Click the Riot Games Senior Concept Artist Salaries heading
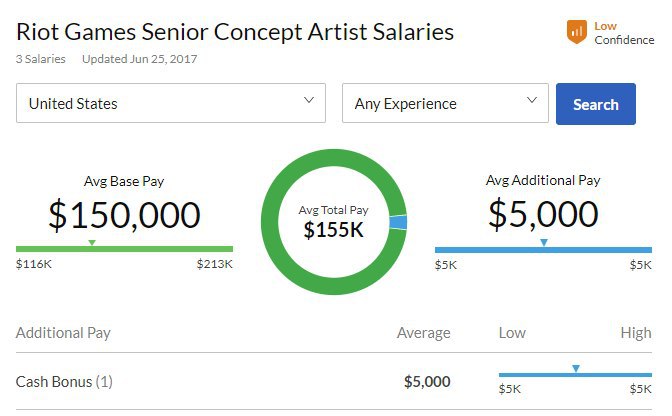672x416 pixels. point(235,32)
